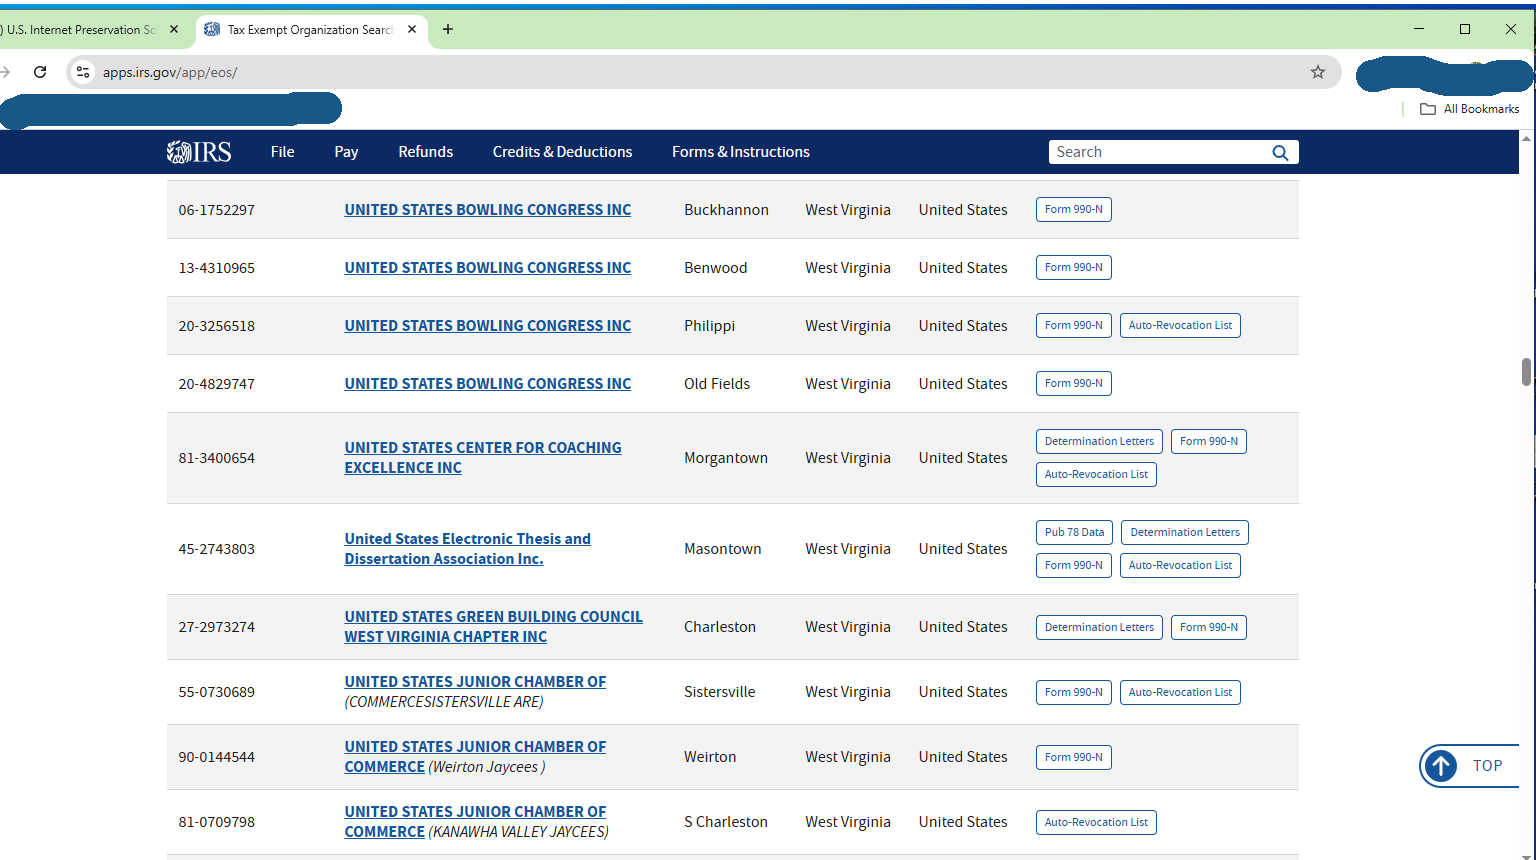Open Green Building Council West Virginia link
This screenshot has width=1536, height=860.
pyautogui.click(x=494, y=627)
